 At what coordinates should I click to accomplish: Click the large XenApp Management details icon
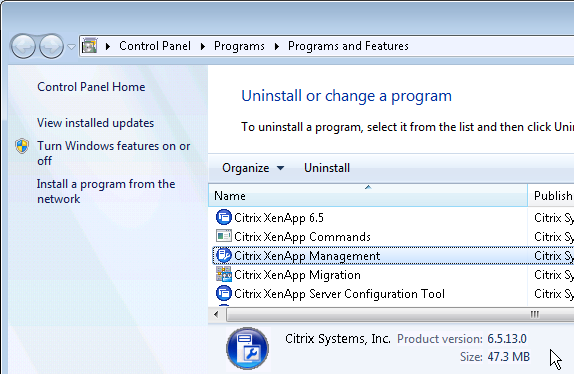(247, 348)
